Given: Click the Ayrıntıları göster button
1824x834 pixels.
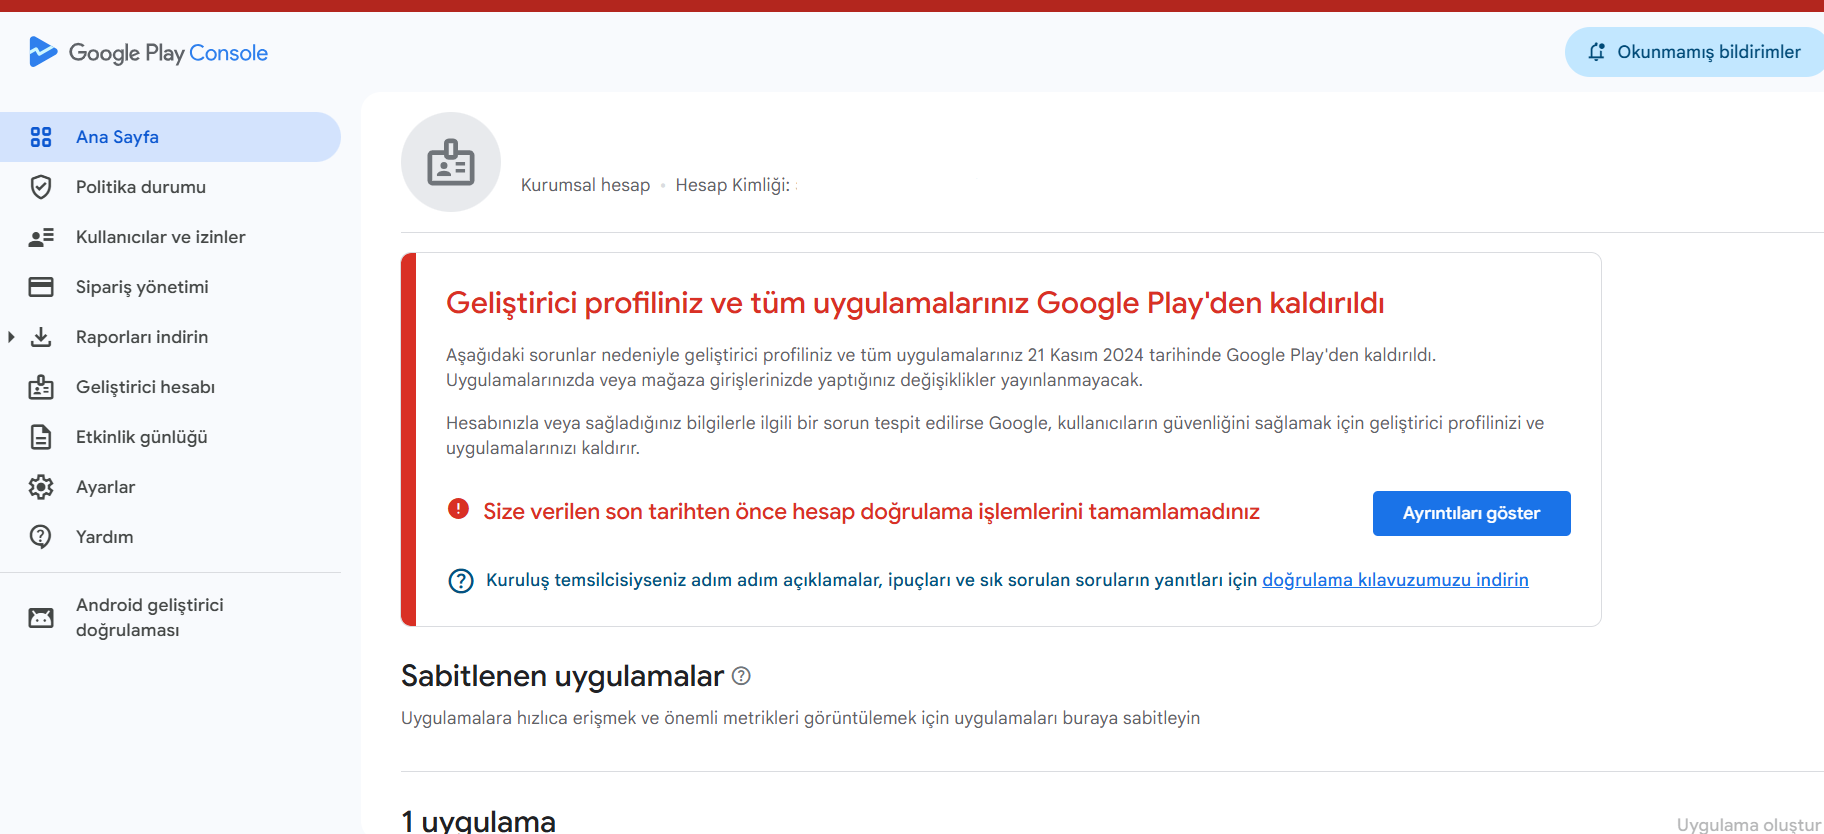Looking at the screenshot, I should 1471,513.
